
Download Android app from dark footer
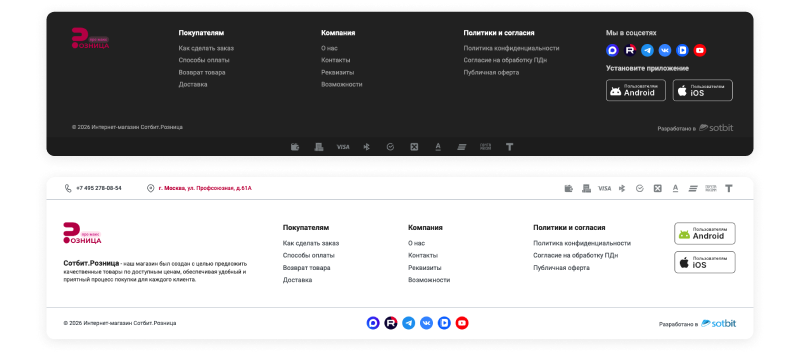click(x=636, y=90)
